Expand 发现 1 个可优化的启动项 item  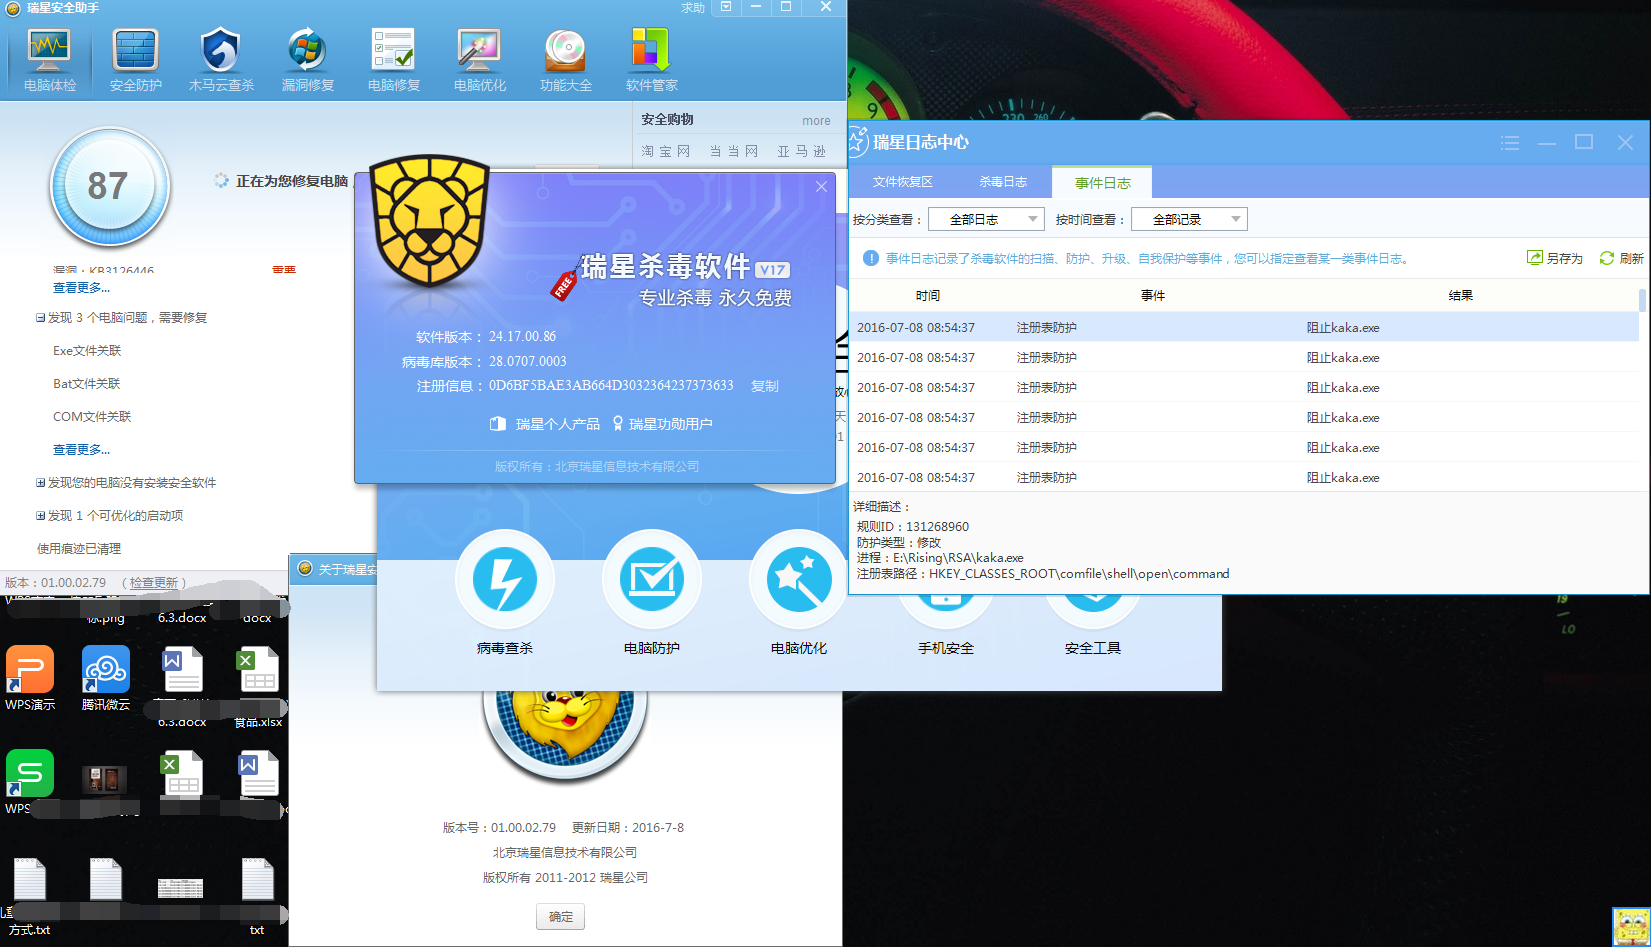(40, 516)
